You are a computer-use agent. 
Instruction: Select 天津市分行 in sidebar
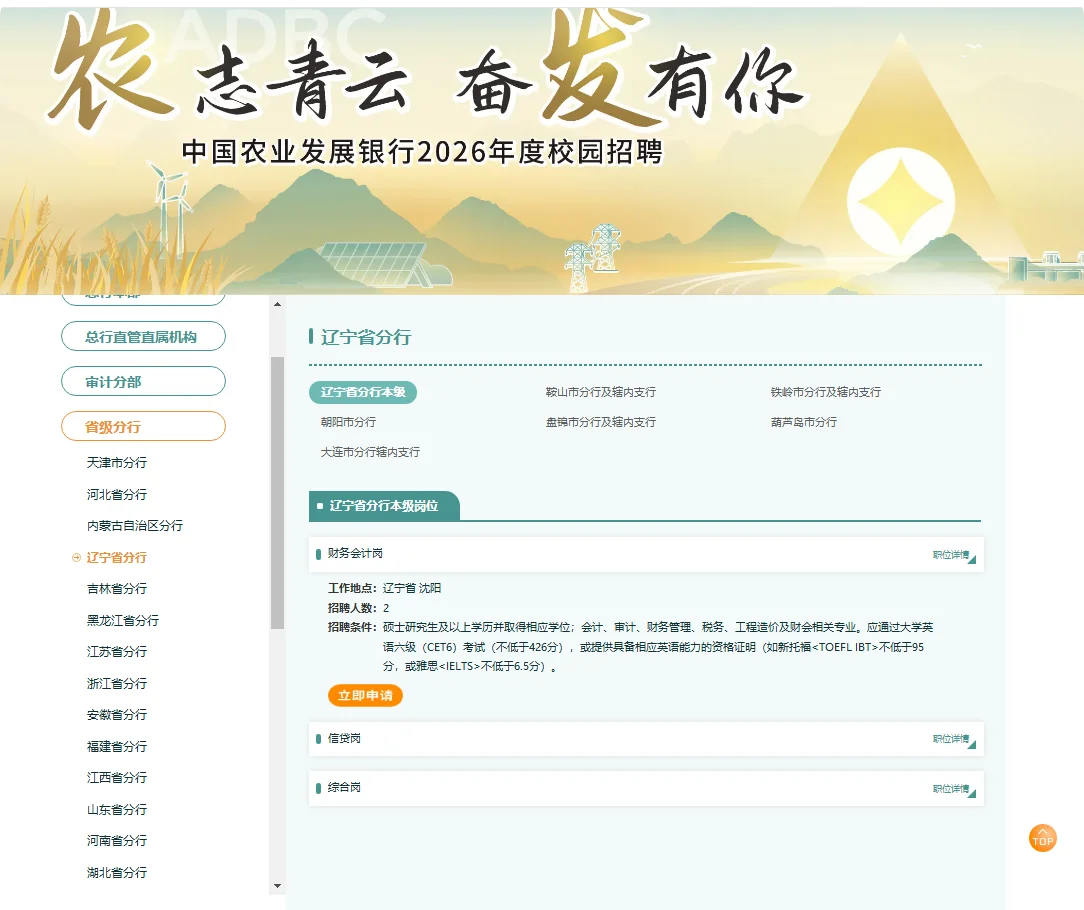(117, 463)
